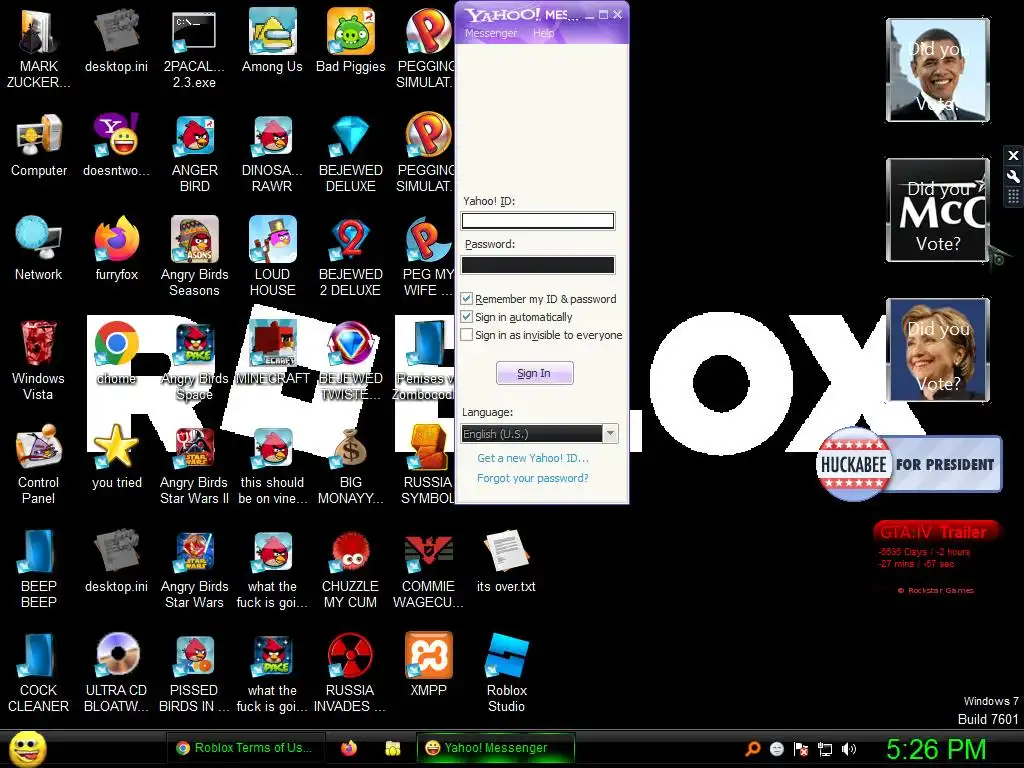1024x768 pixels.
Task: Close the McC gadget with X button
Action: pos(1013,155)
